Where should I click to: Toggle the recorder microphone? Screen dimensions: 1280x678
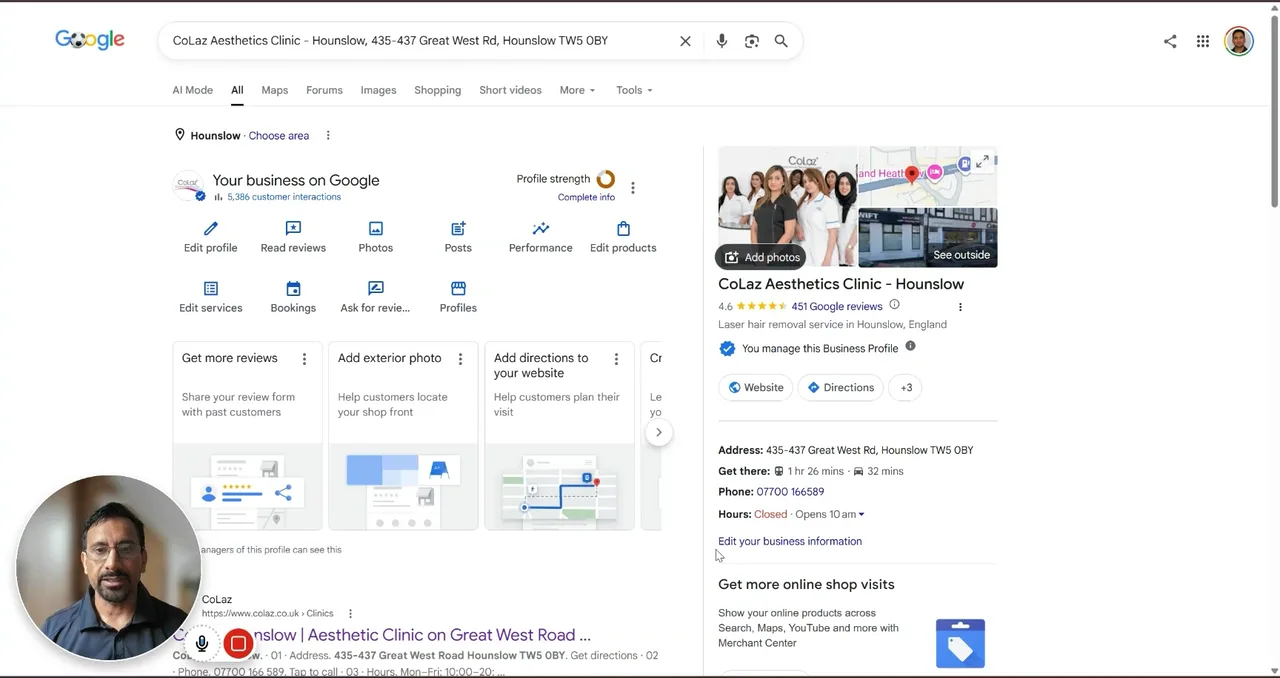(202, 644)
